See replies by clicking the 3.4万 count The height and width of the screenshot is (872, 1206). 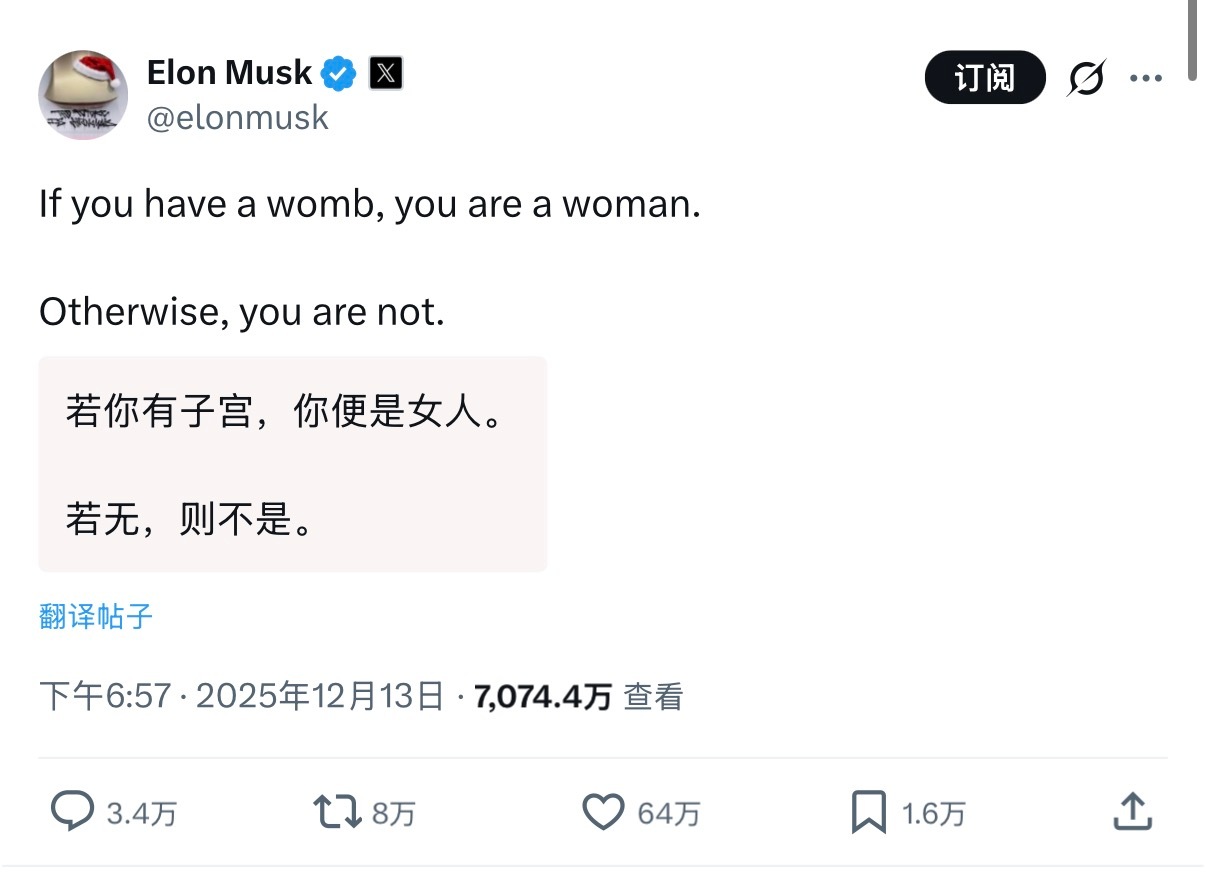(142, 813)
